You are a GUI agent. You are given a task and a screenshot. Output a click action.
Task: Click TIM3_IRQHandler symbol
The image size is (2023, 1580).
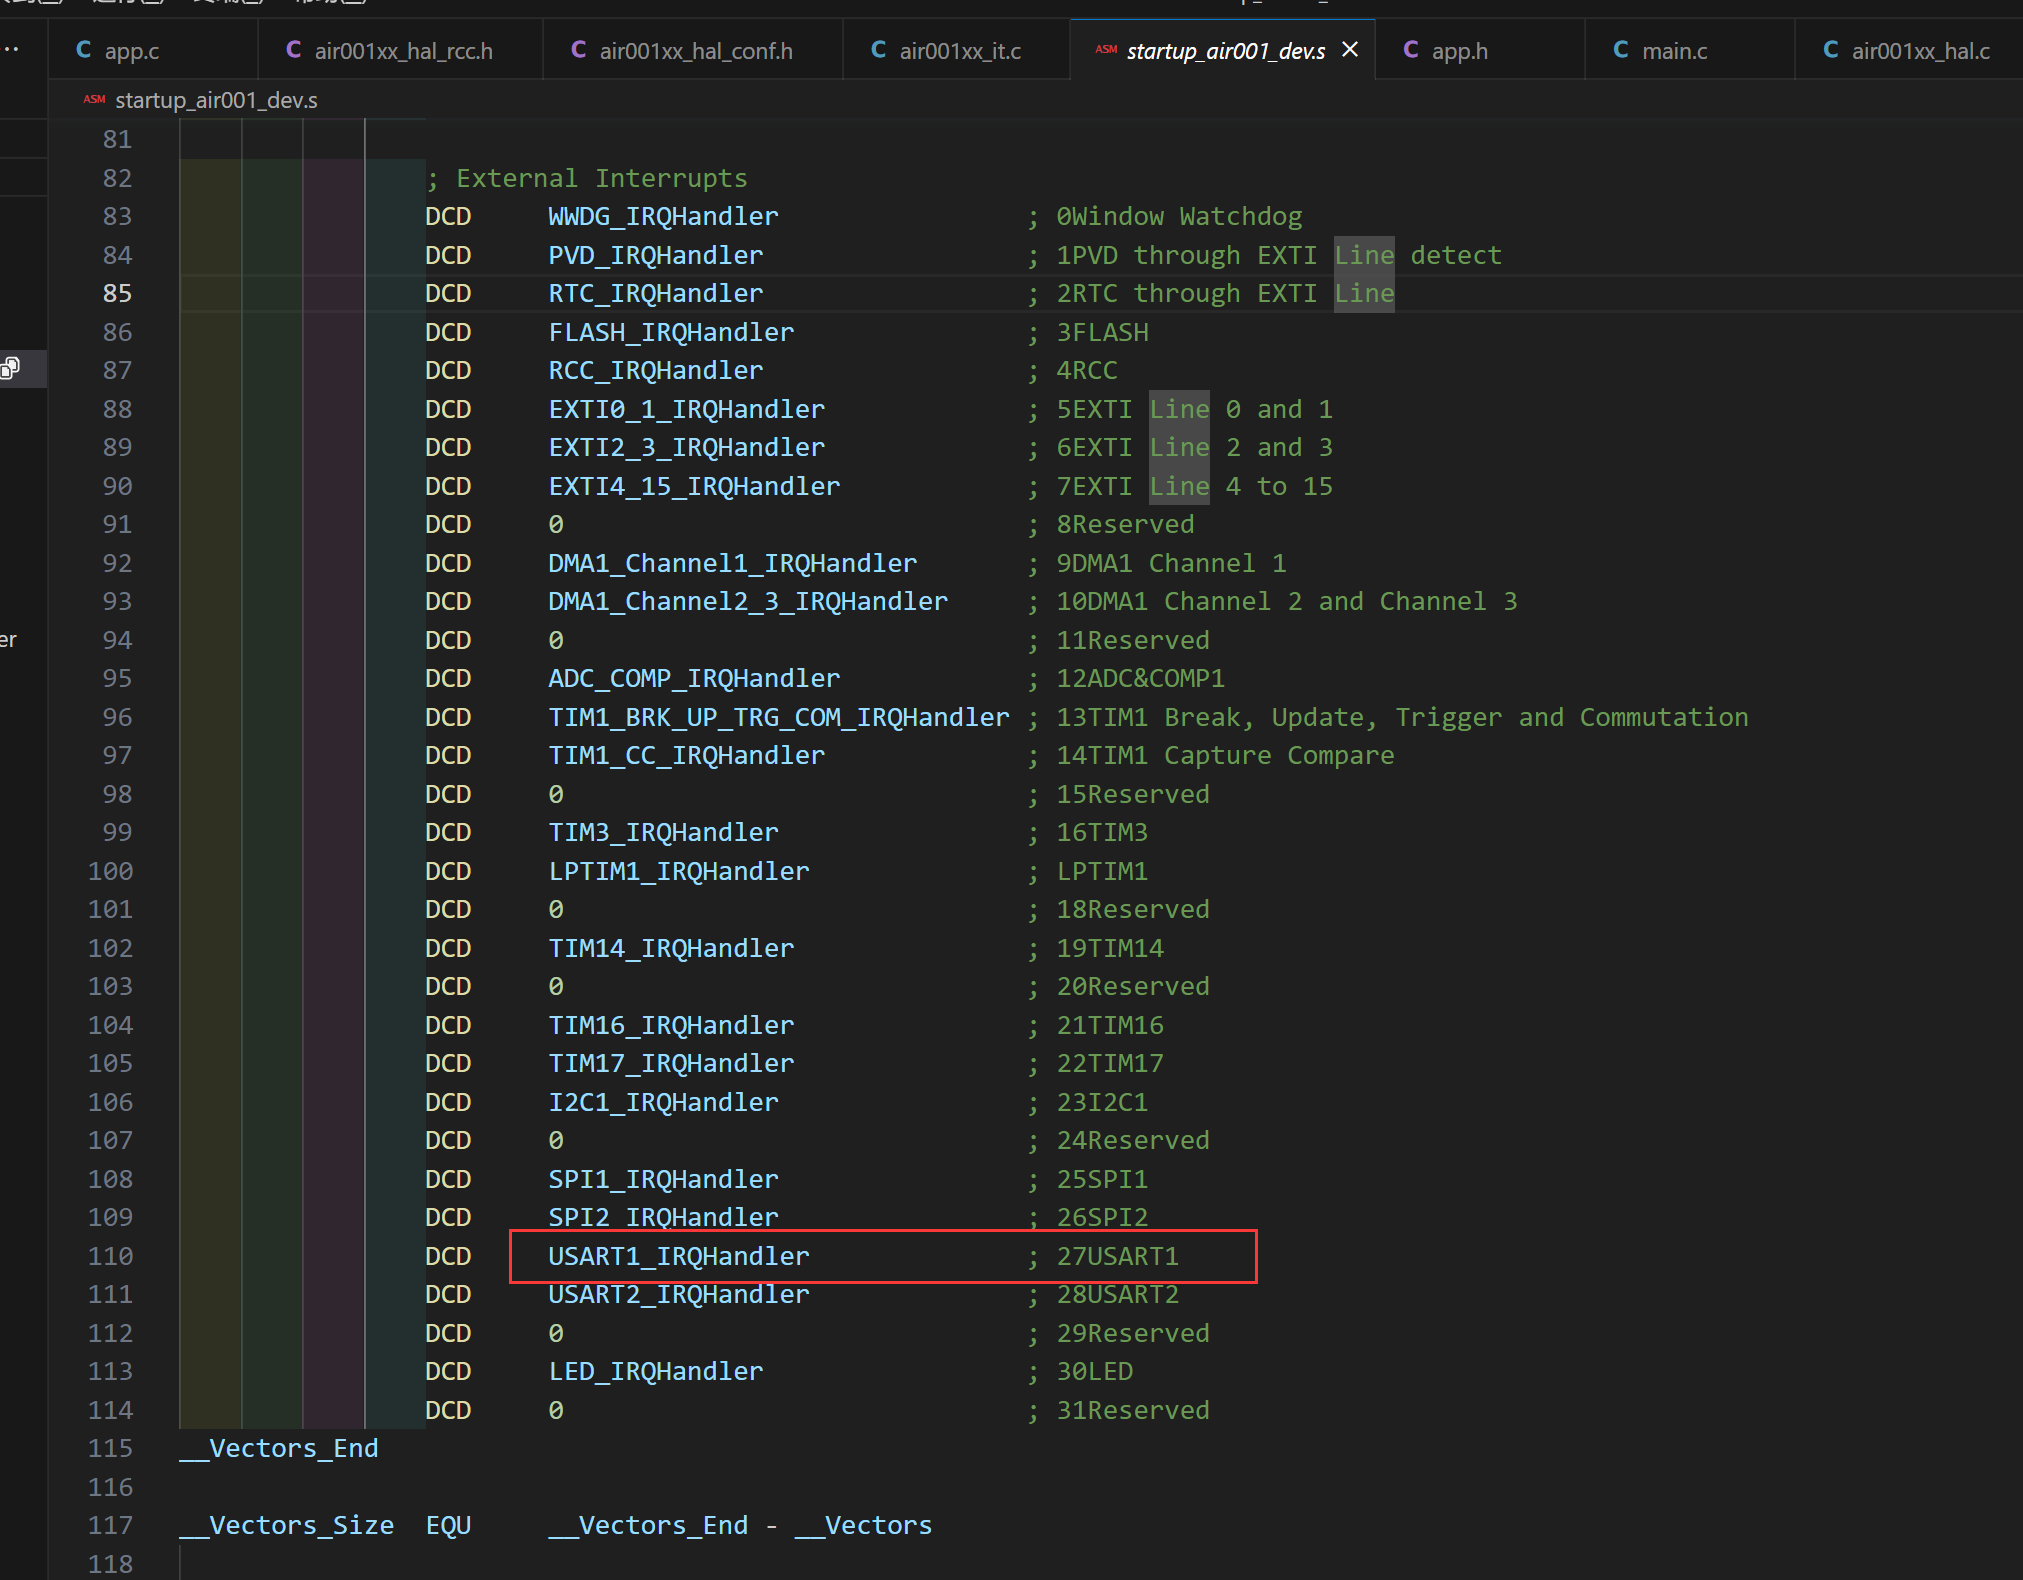[x=663, y=833]
